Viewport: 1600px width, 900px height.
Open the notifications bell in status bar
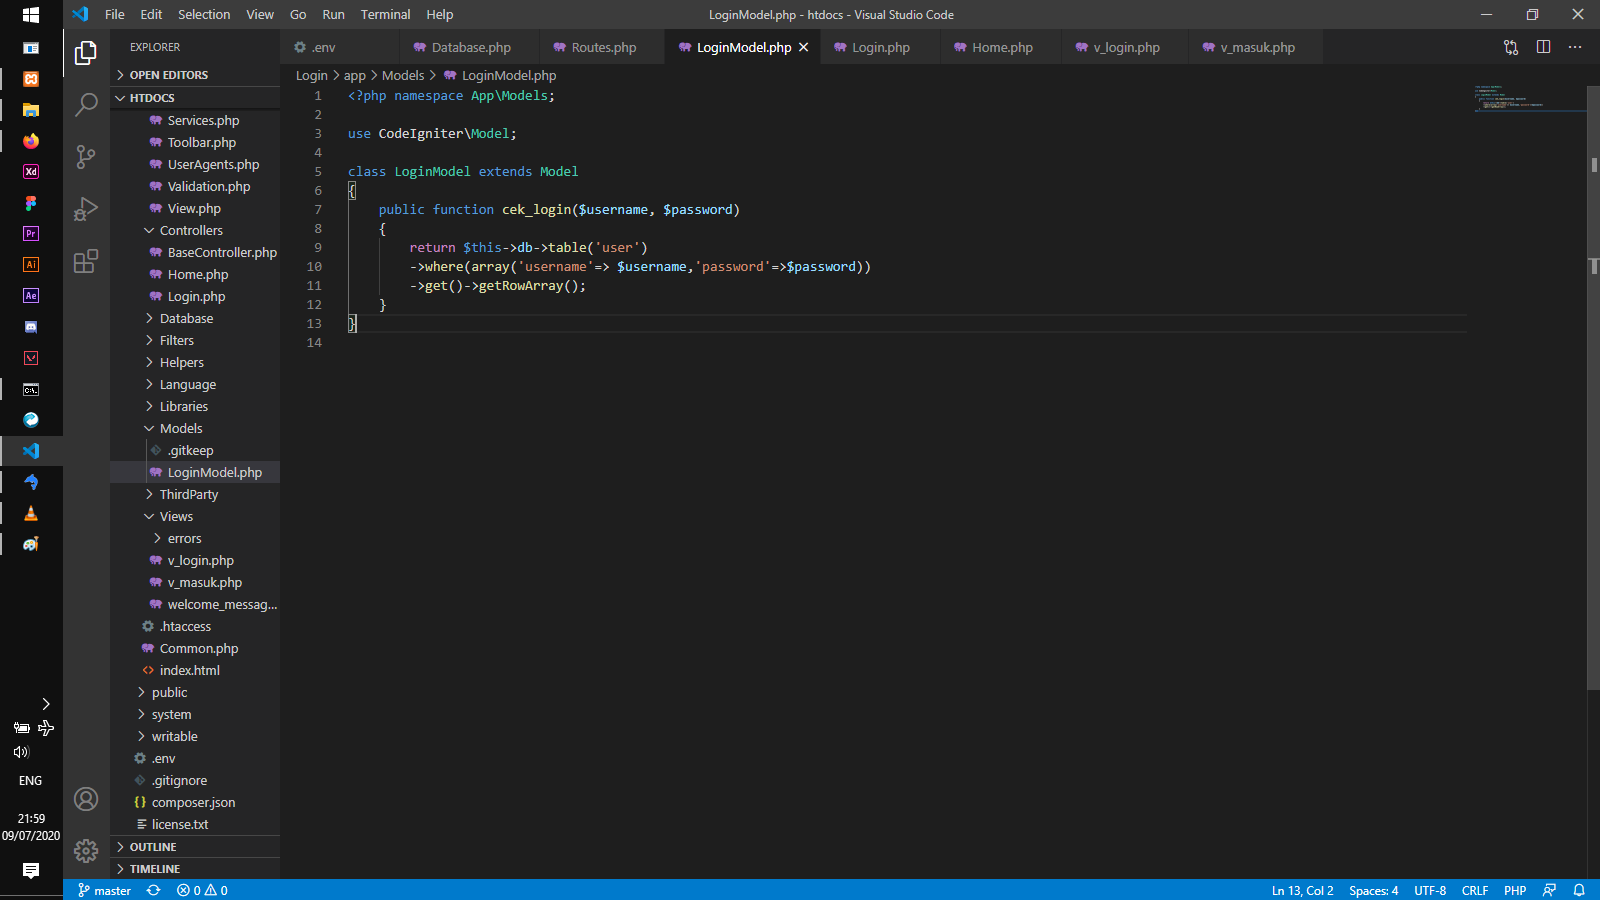(x=1579, y=890)
